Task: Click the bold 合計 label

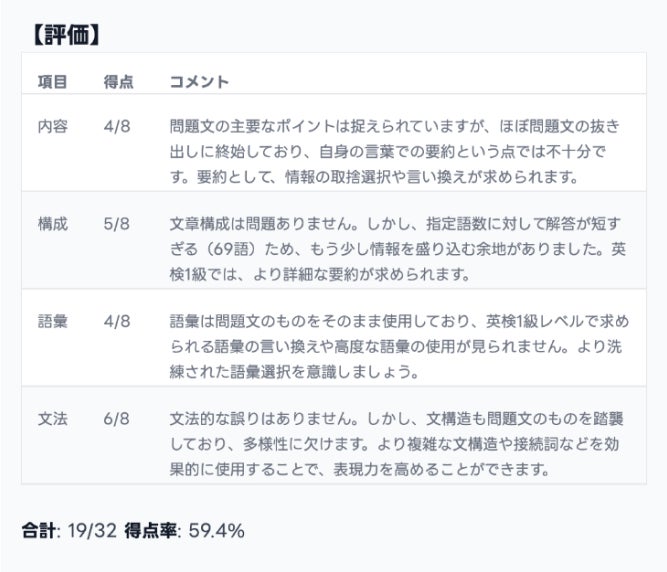Action: coord(40,530)
